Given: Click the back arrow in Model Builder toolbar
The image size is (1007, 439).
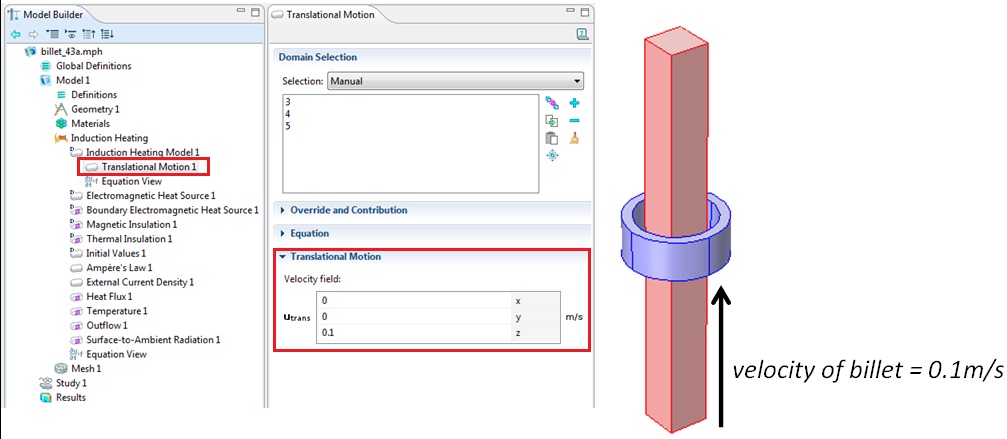Looking at the screenshot, I should [15, 33].
